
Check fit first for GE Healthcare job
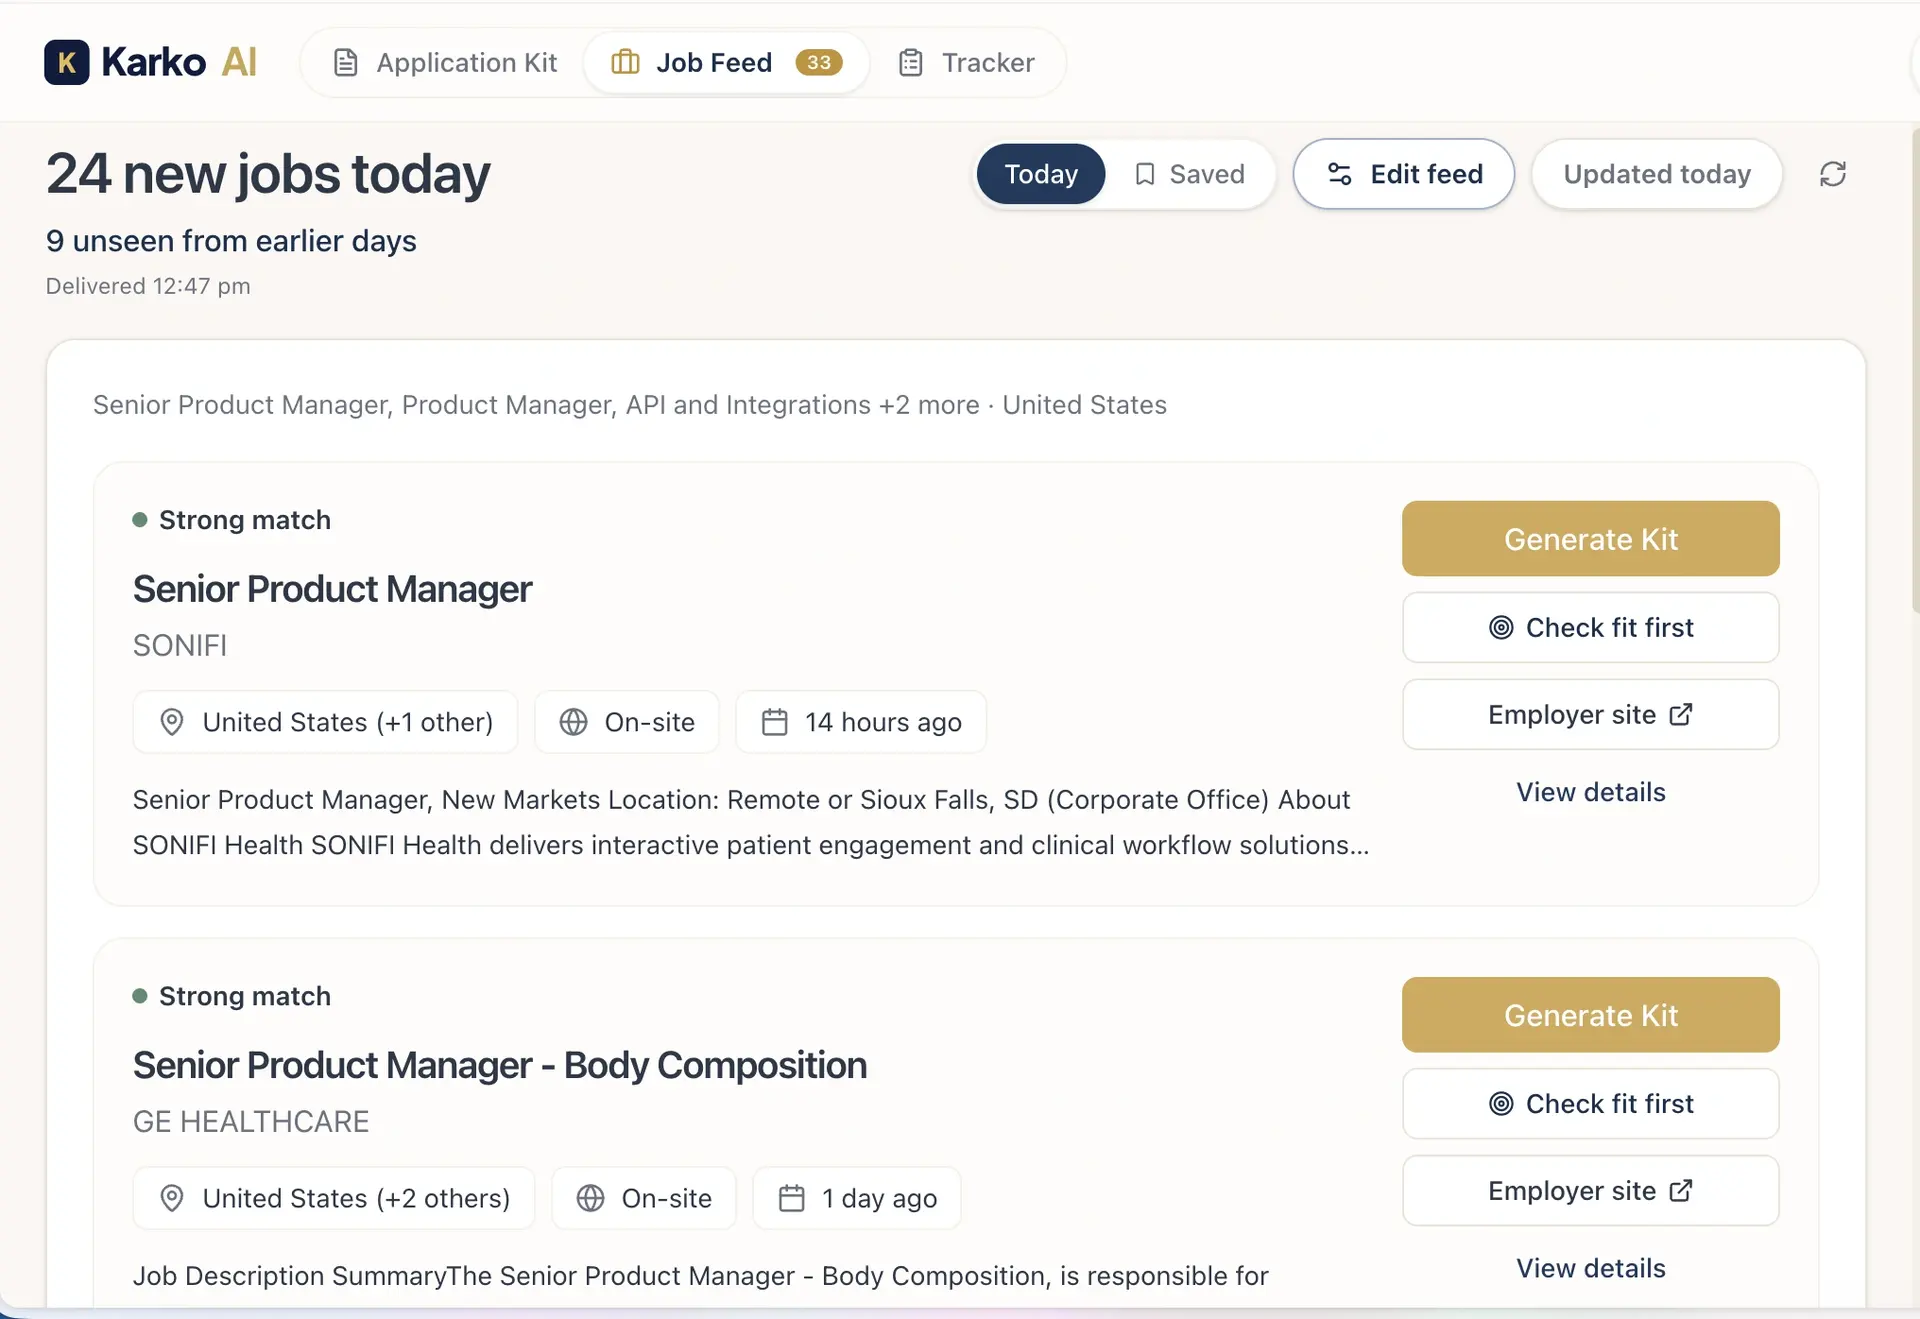click(1590, 1103)
